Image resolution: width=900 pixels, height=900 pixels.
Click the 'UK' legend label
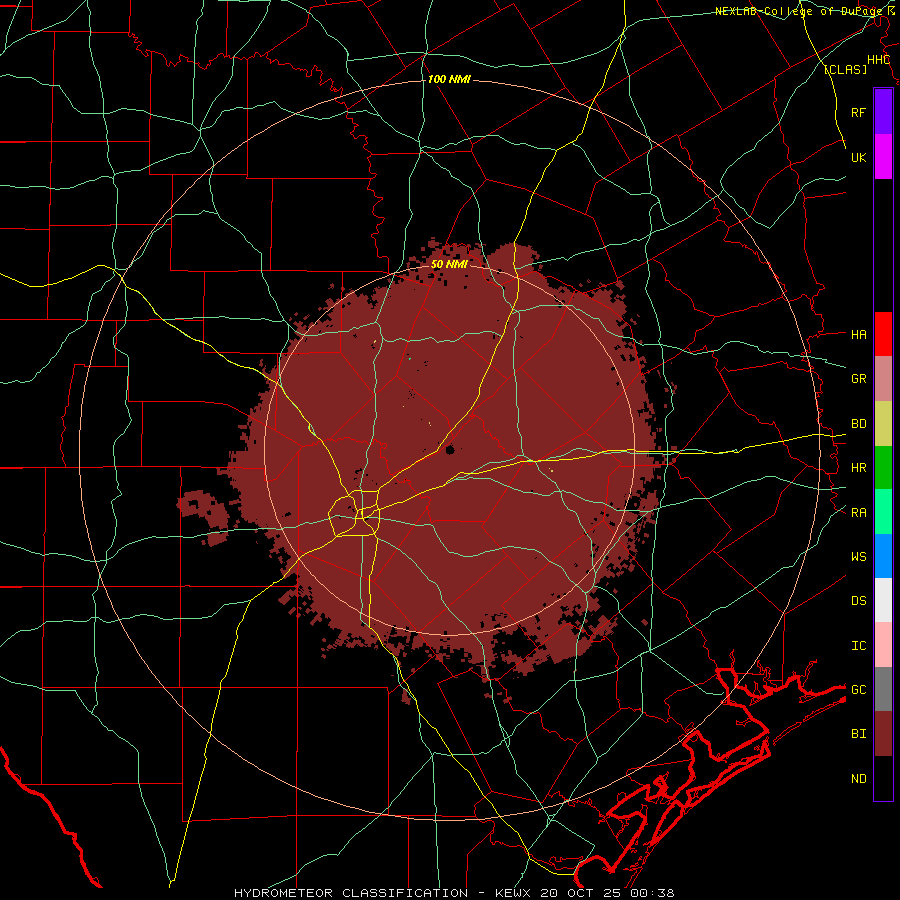point(858,157)
